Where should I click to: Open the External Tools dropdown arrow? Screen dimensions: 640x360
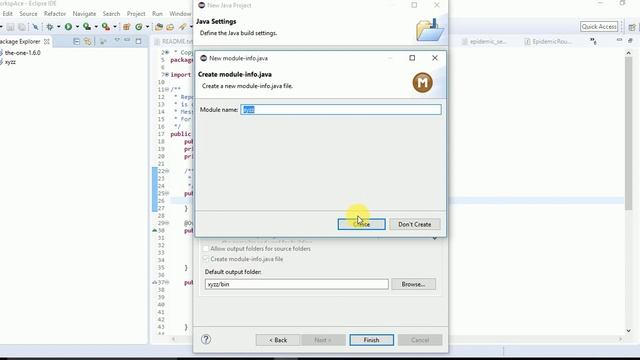pos(115,27)
